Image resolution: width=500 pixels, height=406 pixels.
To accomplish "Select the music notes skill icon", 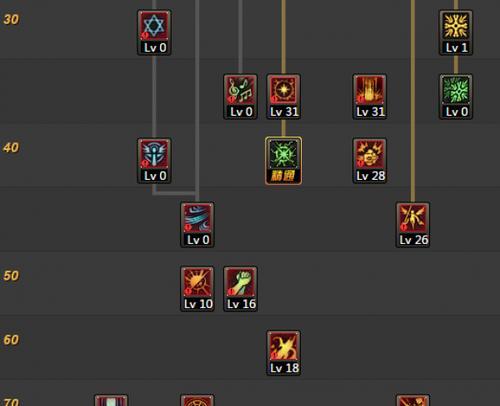I will (x=240, y=97).
